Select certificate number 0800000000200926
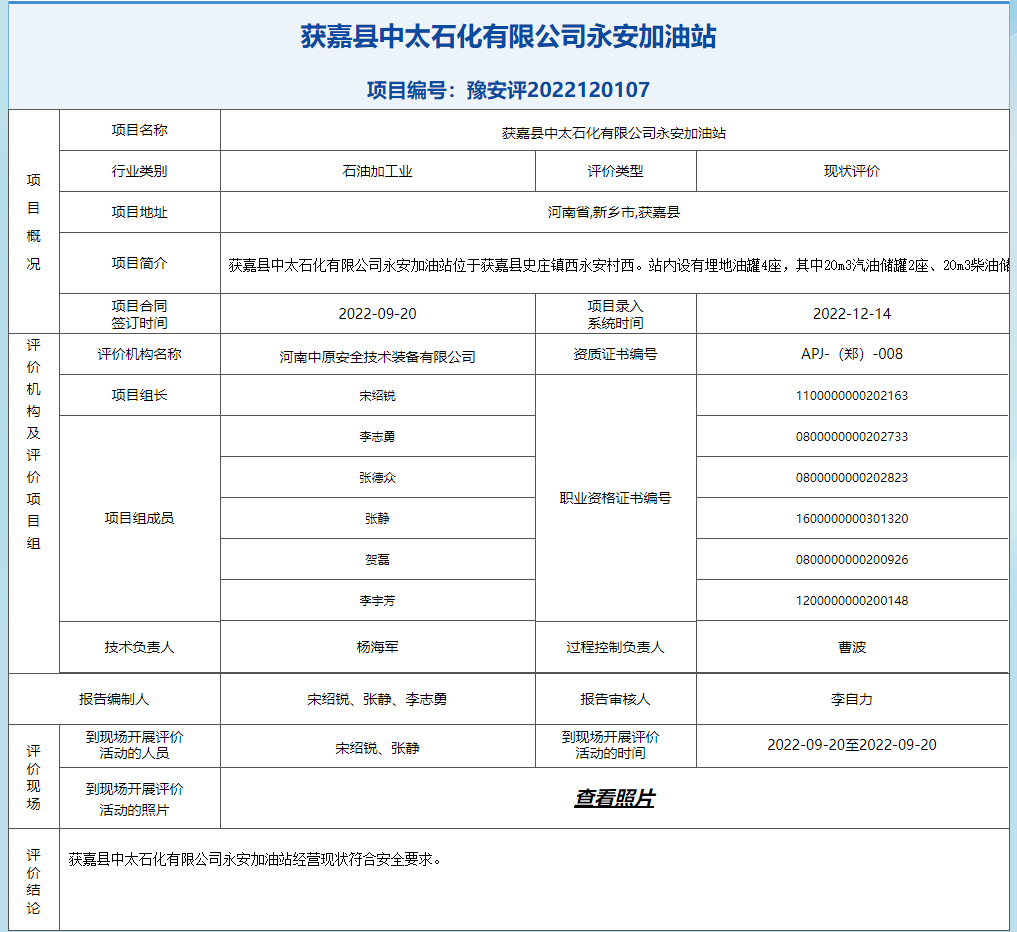The image size is (1017, 932). (x=852, y=559)
